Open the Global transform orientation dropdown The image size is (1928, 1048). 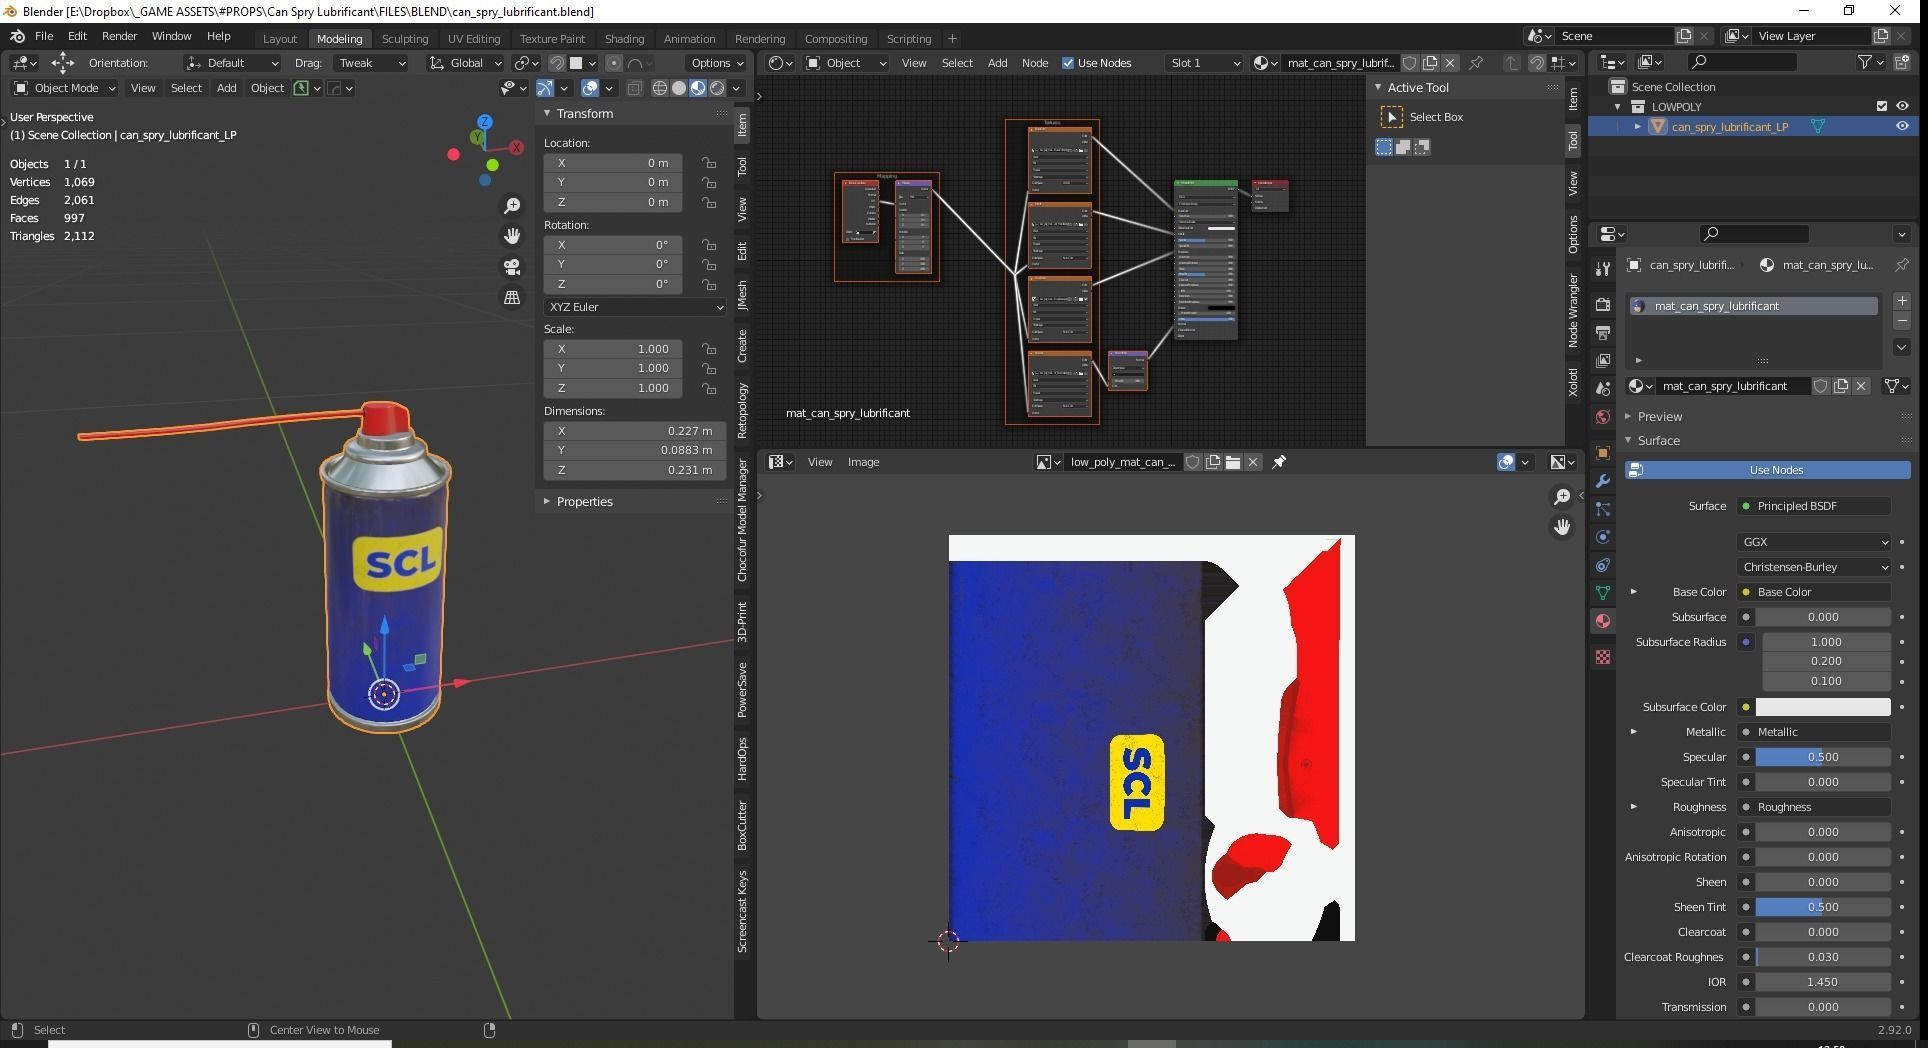(x=466, y=63)
